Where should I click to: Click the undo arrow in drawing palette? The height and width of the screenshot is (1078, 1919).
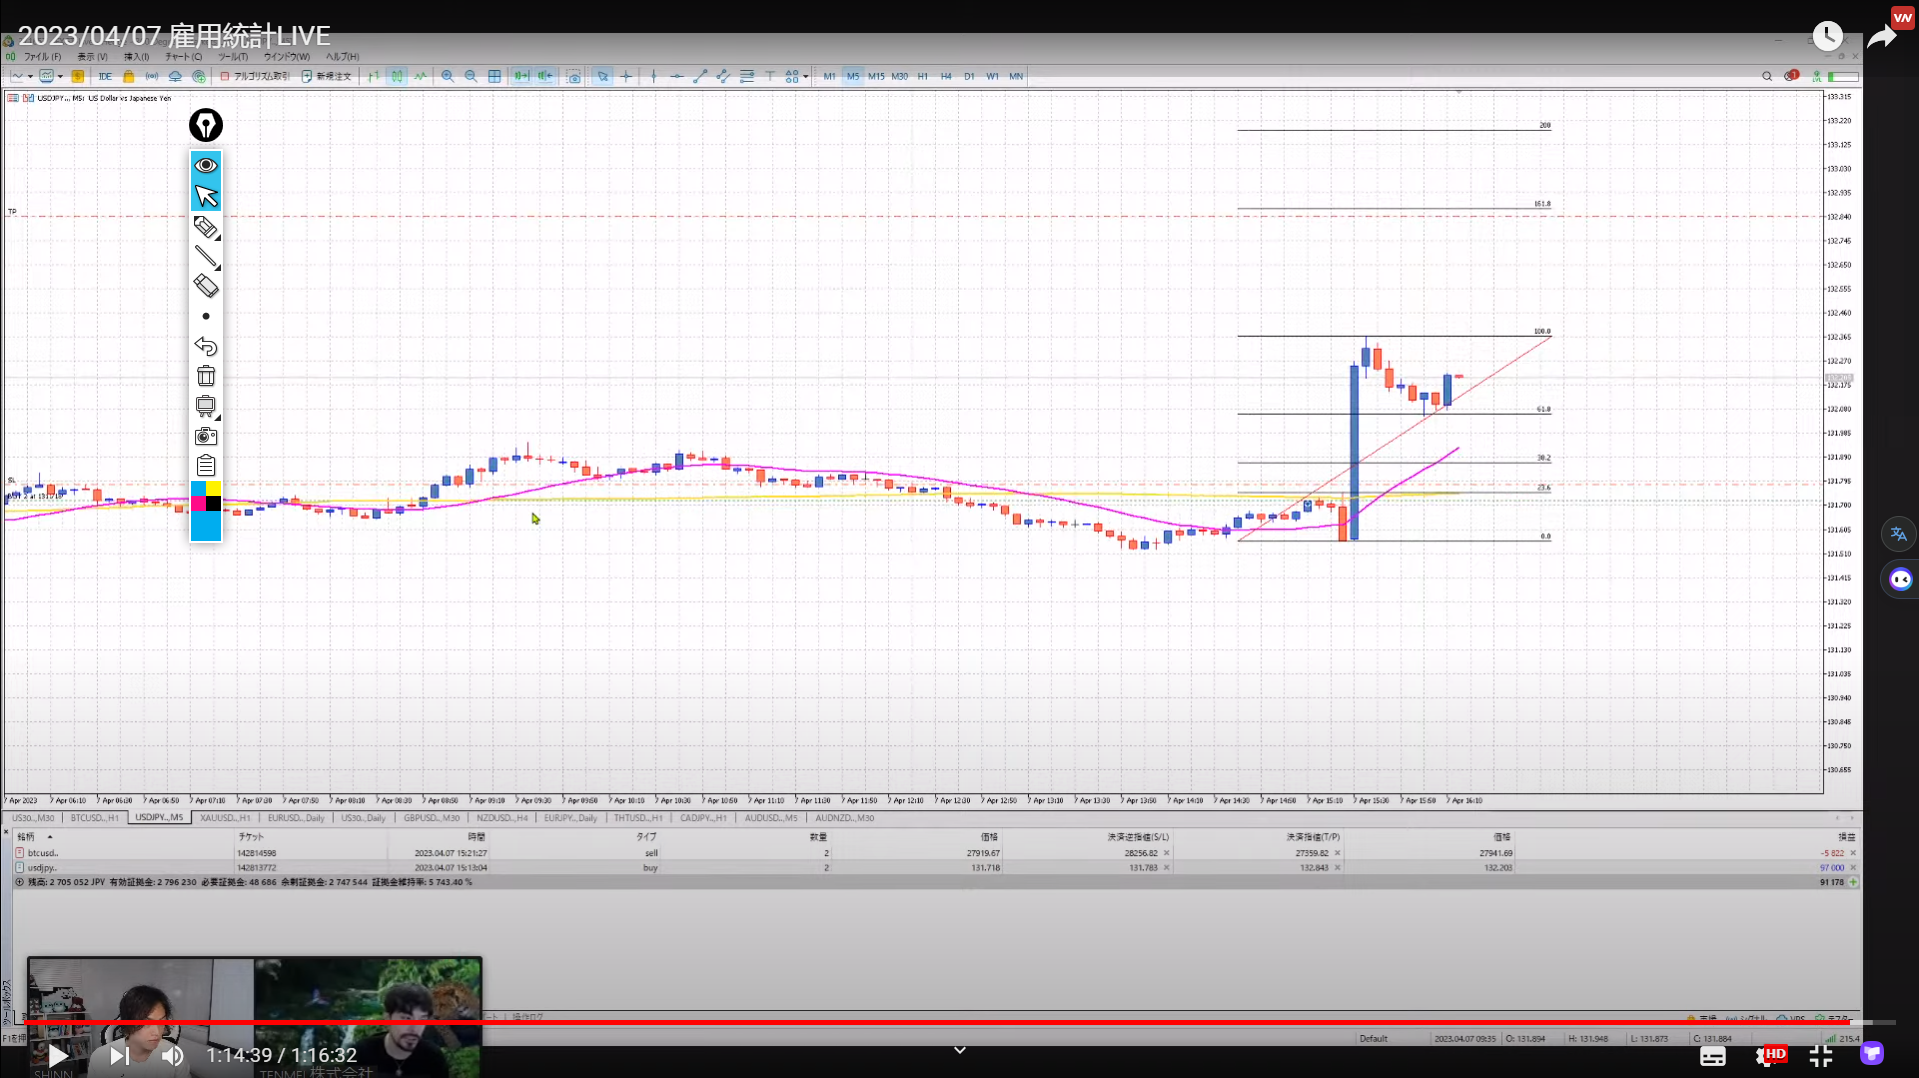pyautogui.click(x=206, y=347)
